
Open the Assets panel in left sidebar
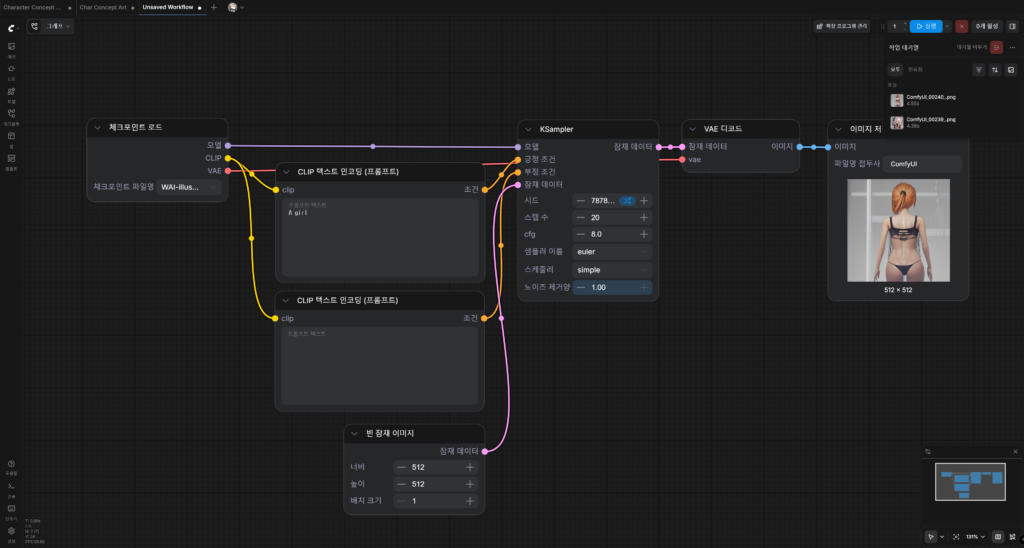coord(11,49)
